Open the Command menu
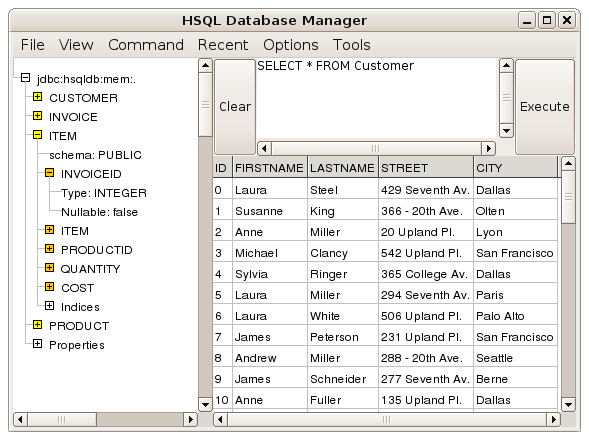 point(146,45)
